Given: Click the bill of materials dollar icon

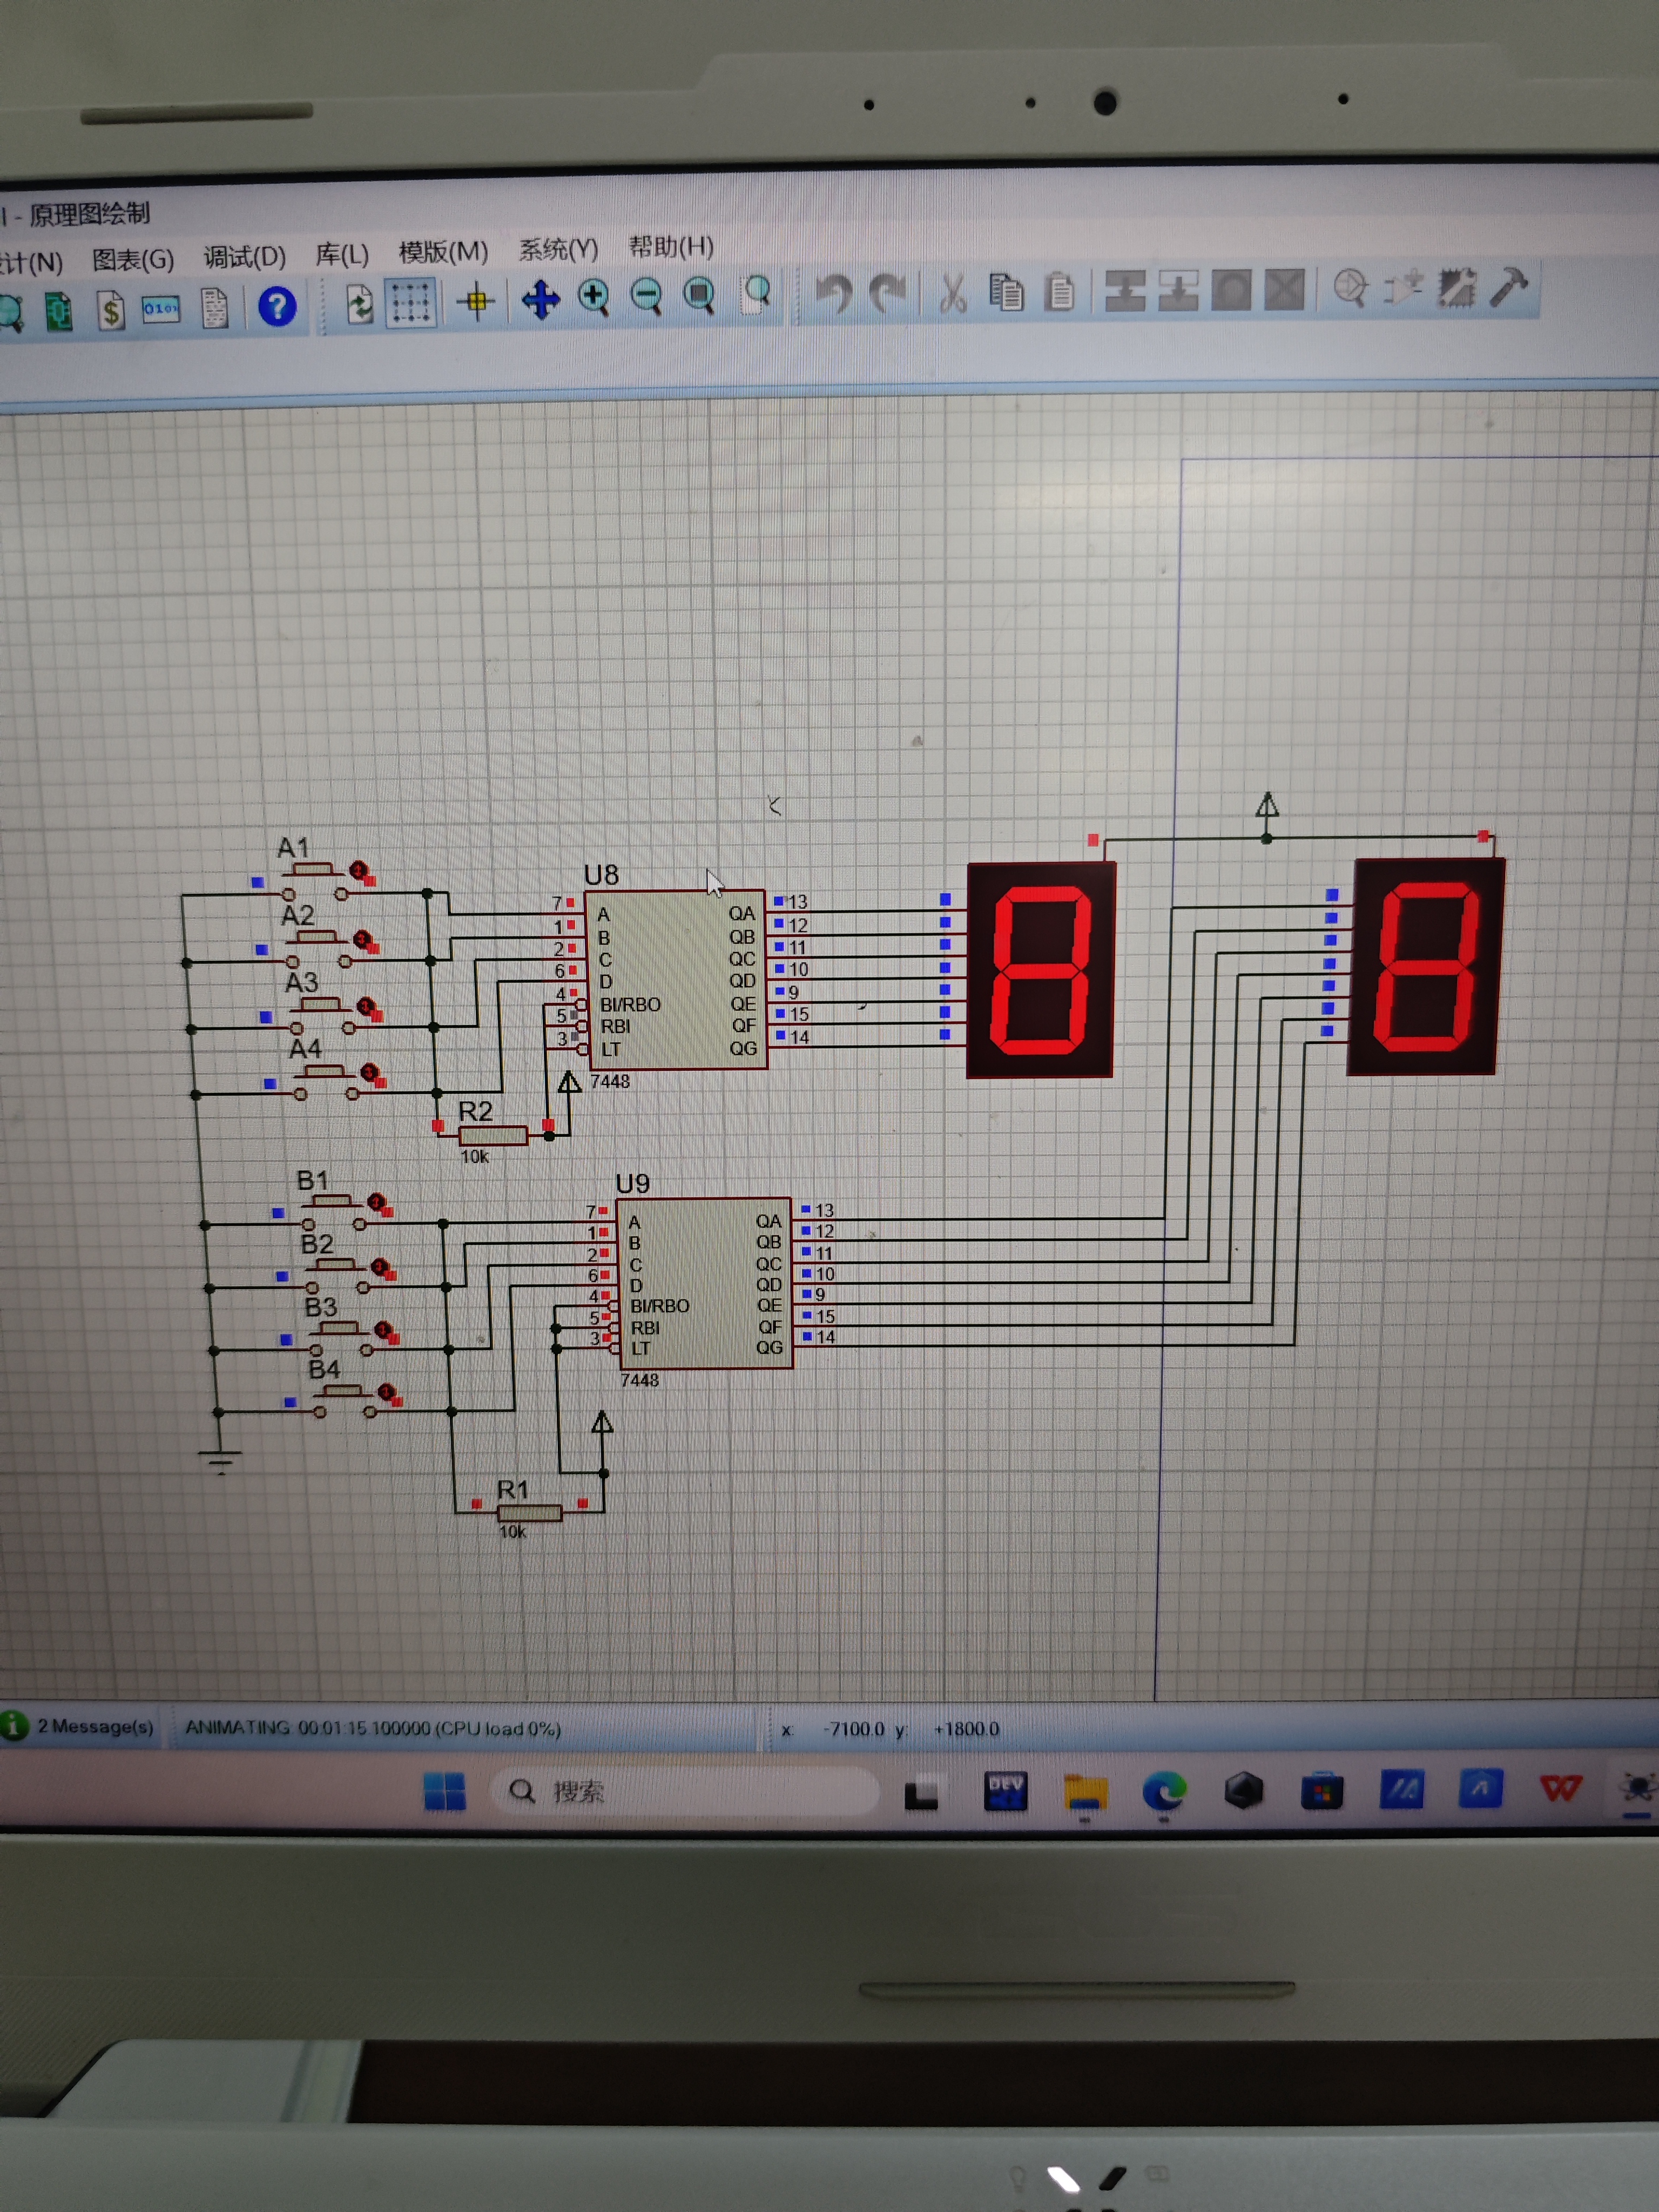Looking at the screenshot, I should pos(111,311).
